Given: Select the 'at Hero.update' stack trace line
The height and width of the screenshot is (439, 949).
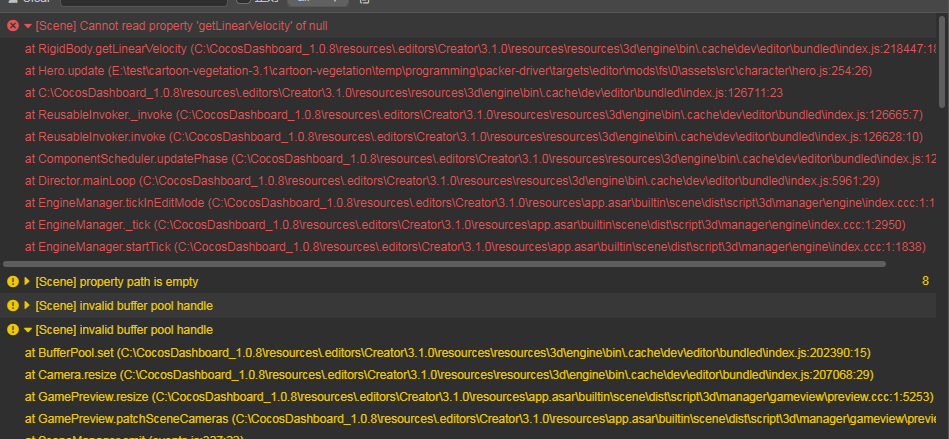Looking at the screenshot, I should pyautogui.click(x=448, y=71).
